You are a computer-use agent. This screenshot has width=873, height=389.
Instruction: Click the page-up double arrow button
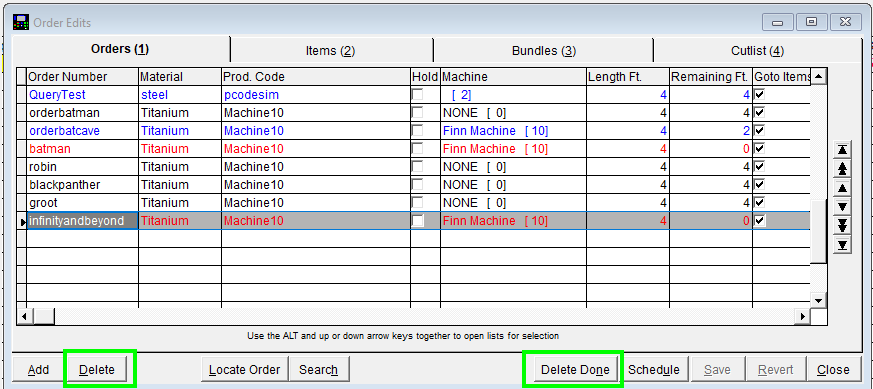pyautogui.click(x=842, y=168)
